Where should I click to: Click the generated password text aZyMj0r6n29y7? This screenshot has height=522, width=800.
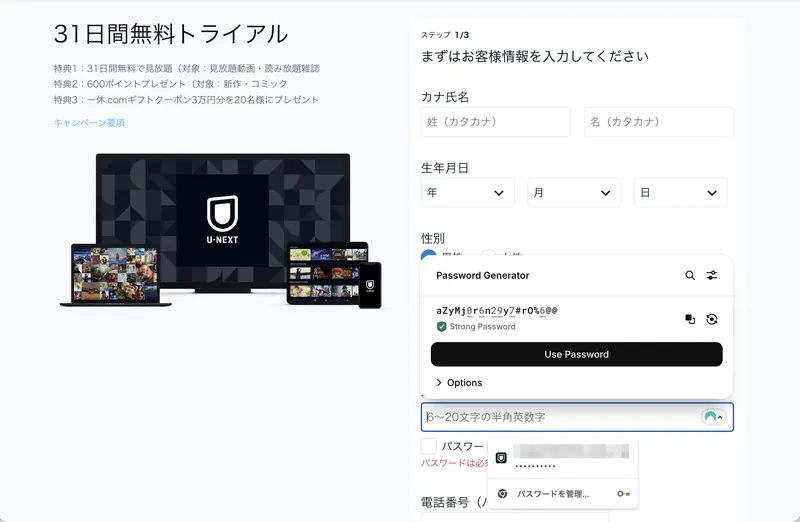coord(497,310)
